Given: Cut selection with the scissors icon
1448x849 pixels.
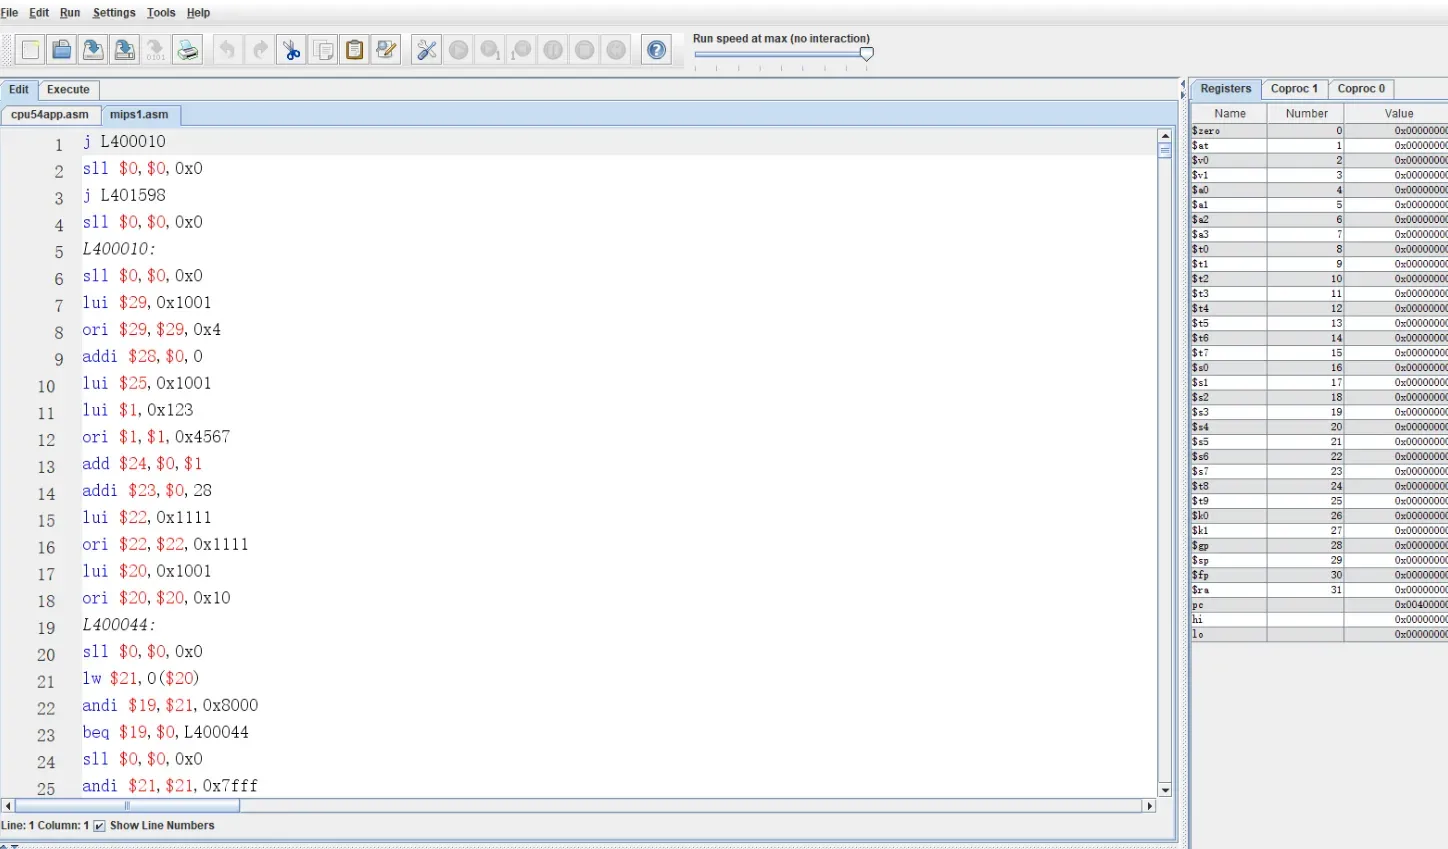Looking at the screenshot, I should click(x=291, y=50).
